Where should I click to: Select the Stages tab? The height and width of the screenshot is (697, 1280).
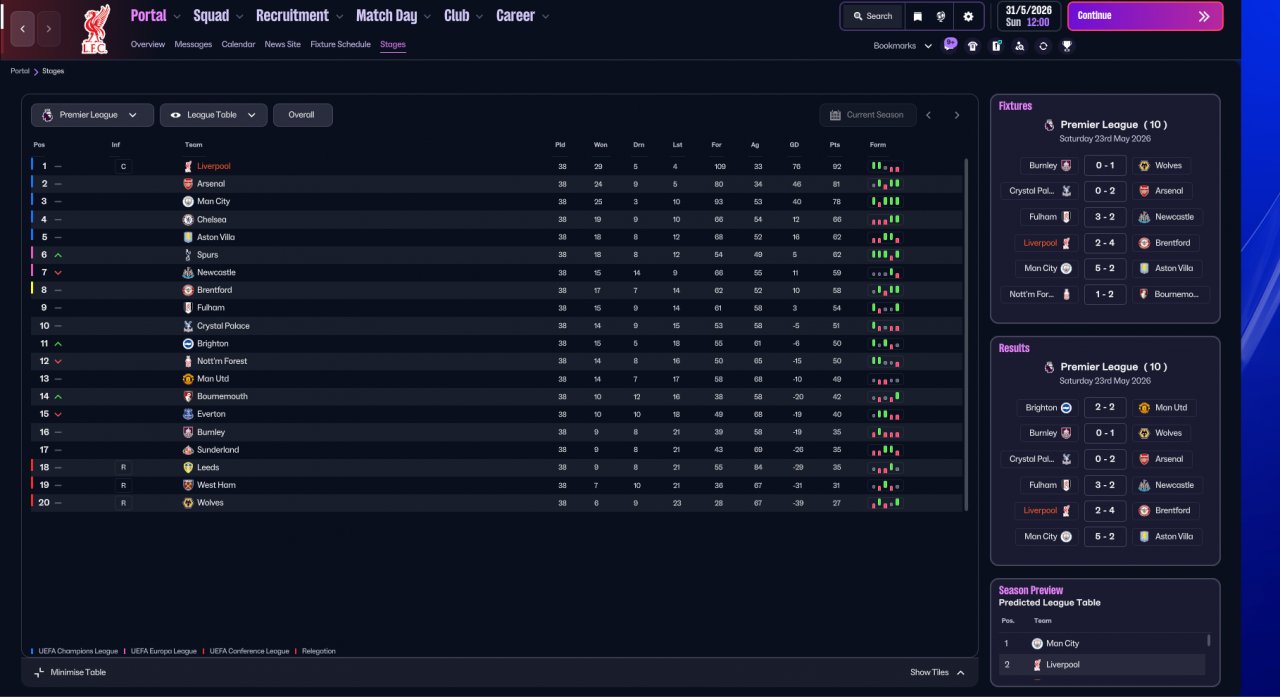pos(393,45)
